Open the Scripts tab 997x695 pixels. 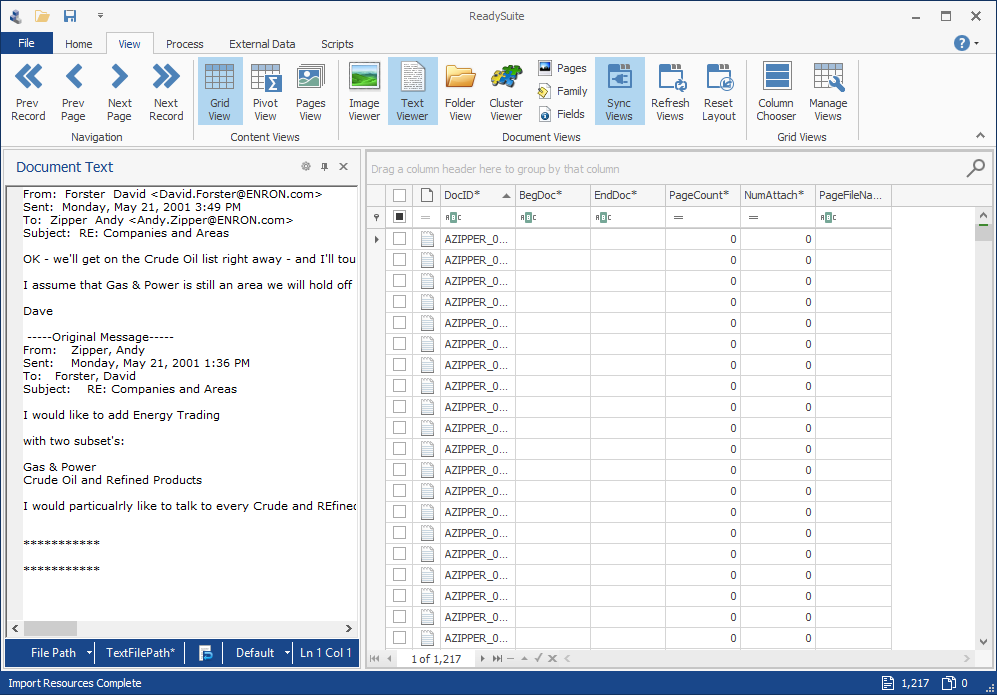click(x=337, y=44)
